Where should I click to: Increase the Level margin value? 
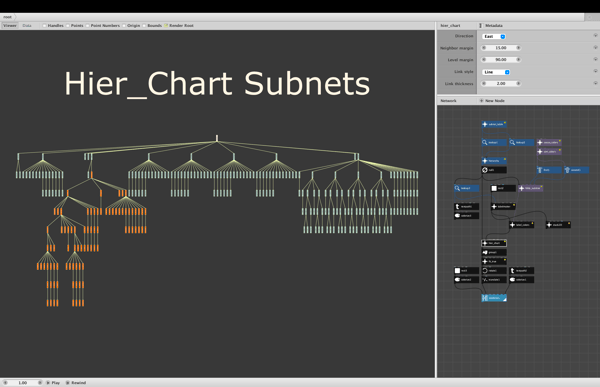pyautogui.click(x=518, y=60)
